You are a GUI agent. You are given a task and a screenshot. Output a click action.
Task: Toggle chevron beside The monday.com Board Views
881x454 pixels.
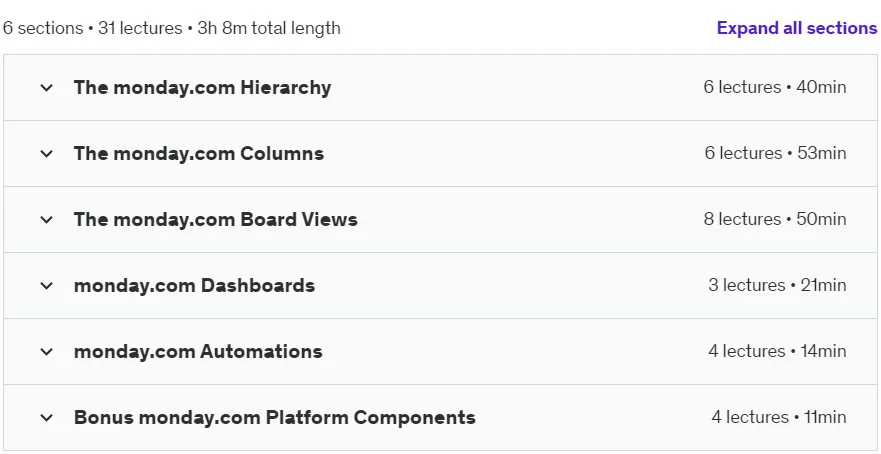(47, 220)
